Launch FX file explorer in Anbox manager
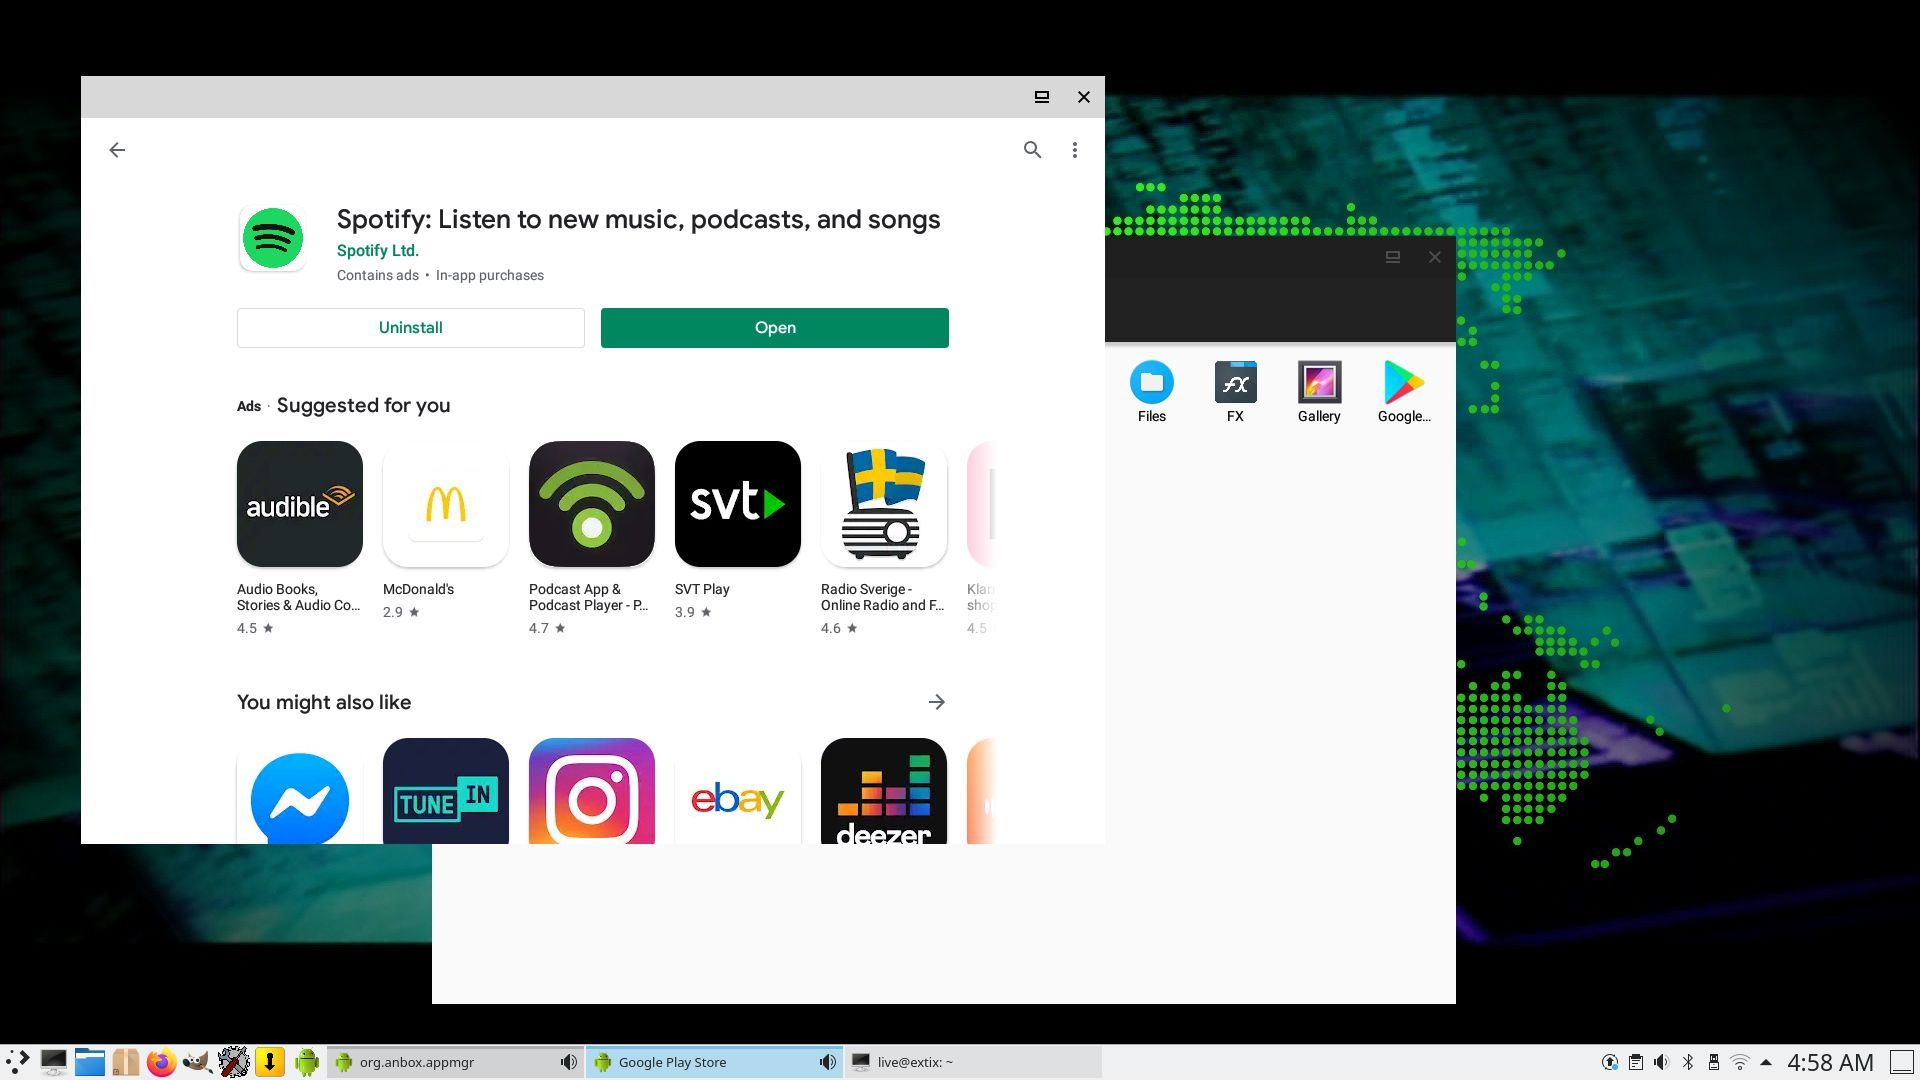The height and width of the screenshot is (1080, 1920). coord(1236,391)
